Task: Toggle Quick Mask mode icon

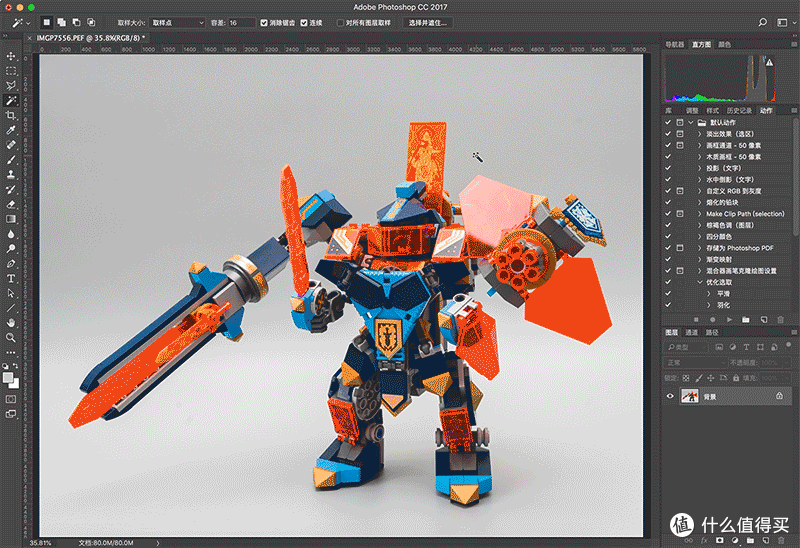Action: point(11,399)
